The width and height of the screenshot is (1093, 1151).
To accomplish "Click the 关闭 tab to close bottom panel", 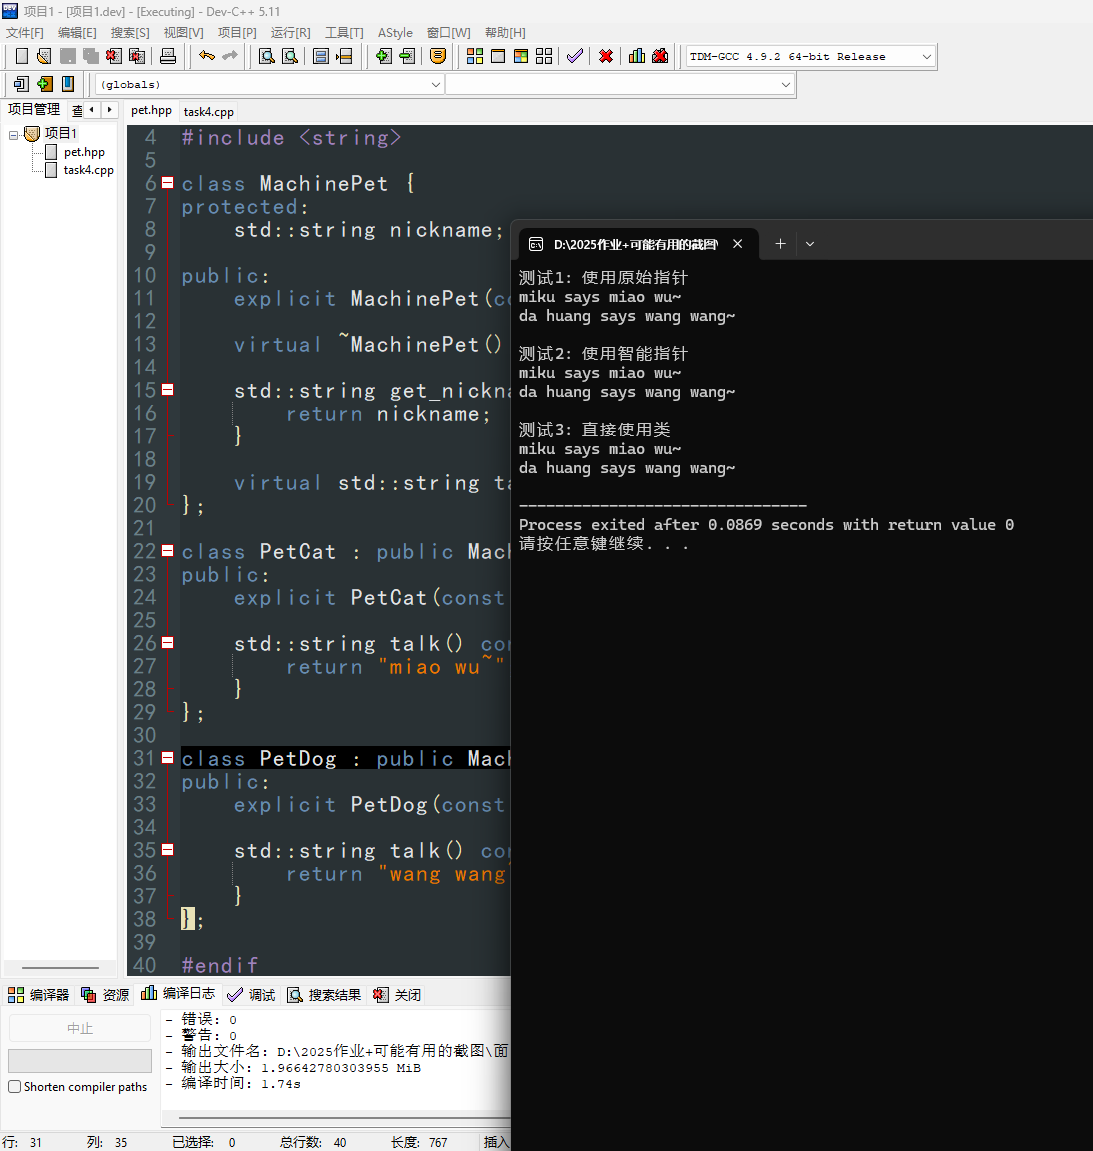I will pyautogui.click(x=397, y=995).
